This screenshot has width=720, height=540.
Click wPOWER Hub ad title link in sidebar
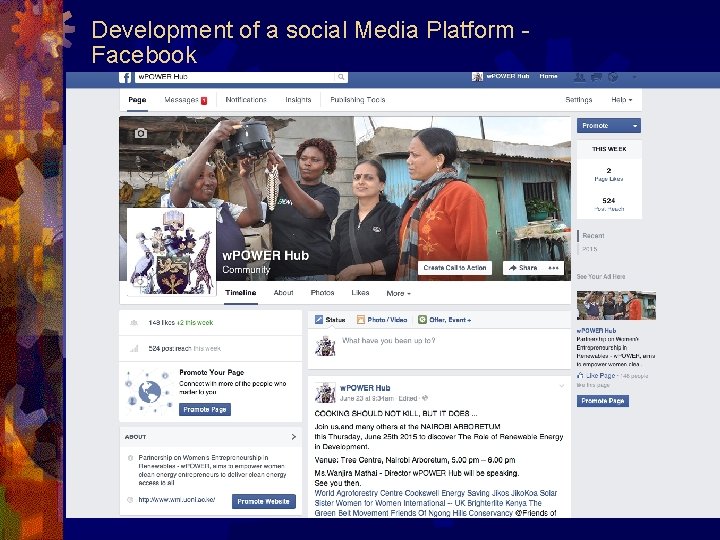coord(596,331)
